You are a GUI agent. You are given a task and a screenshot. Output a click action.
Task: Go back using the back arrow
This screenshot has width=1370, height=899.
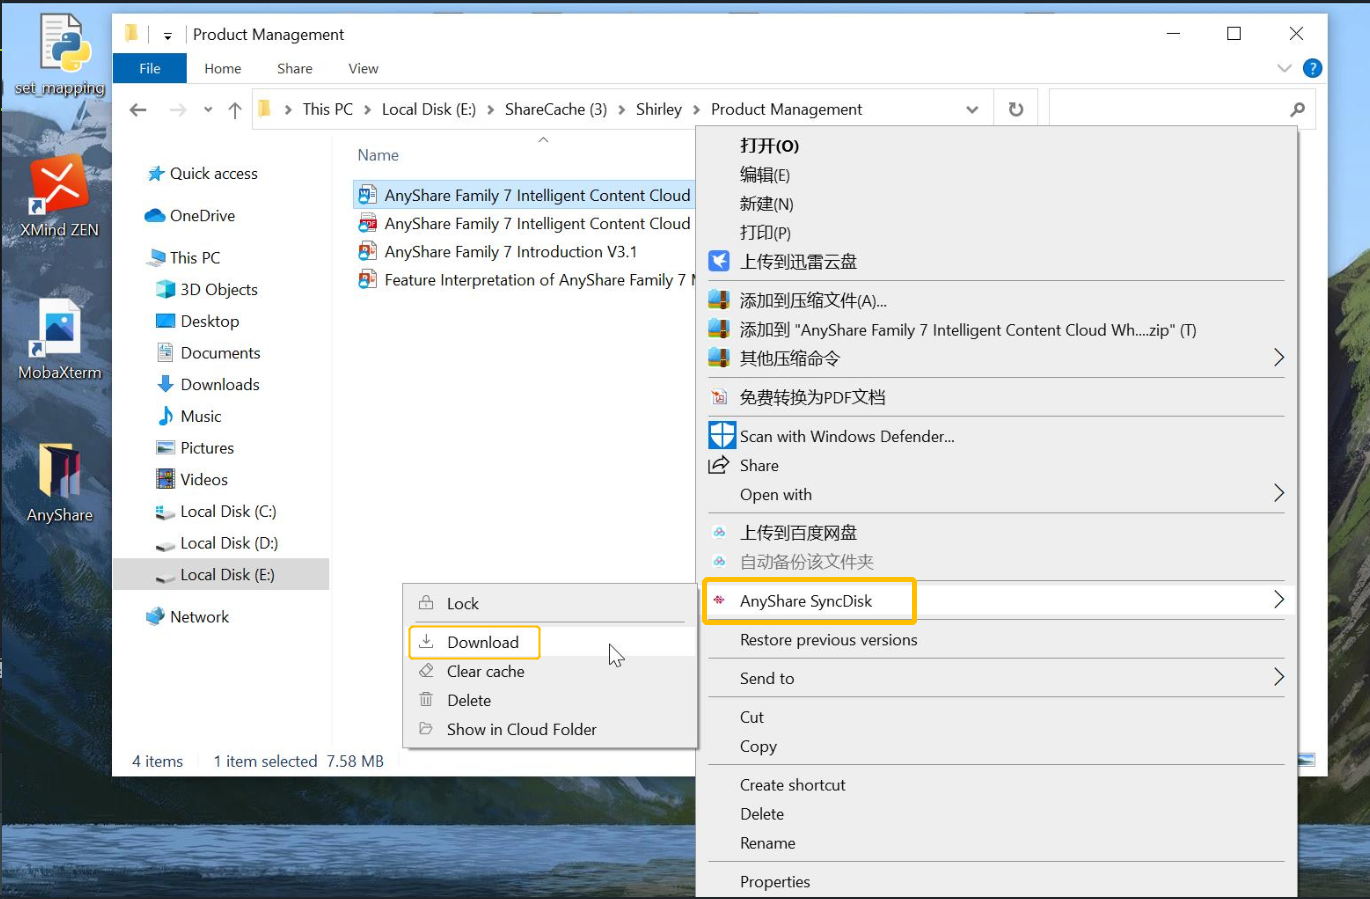pos(138,110)
